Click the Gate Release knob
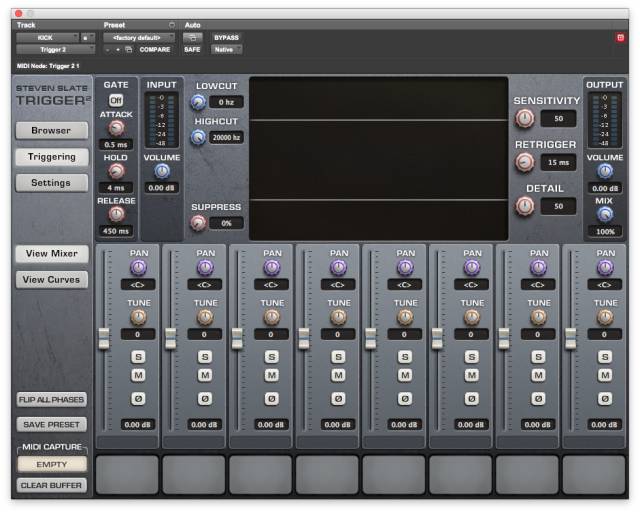This screenshot has height=513, width=640. (x=116, y=214)
